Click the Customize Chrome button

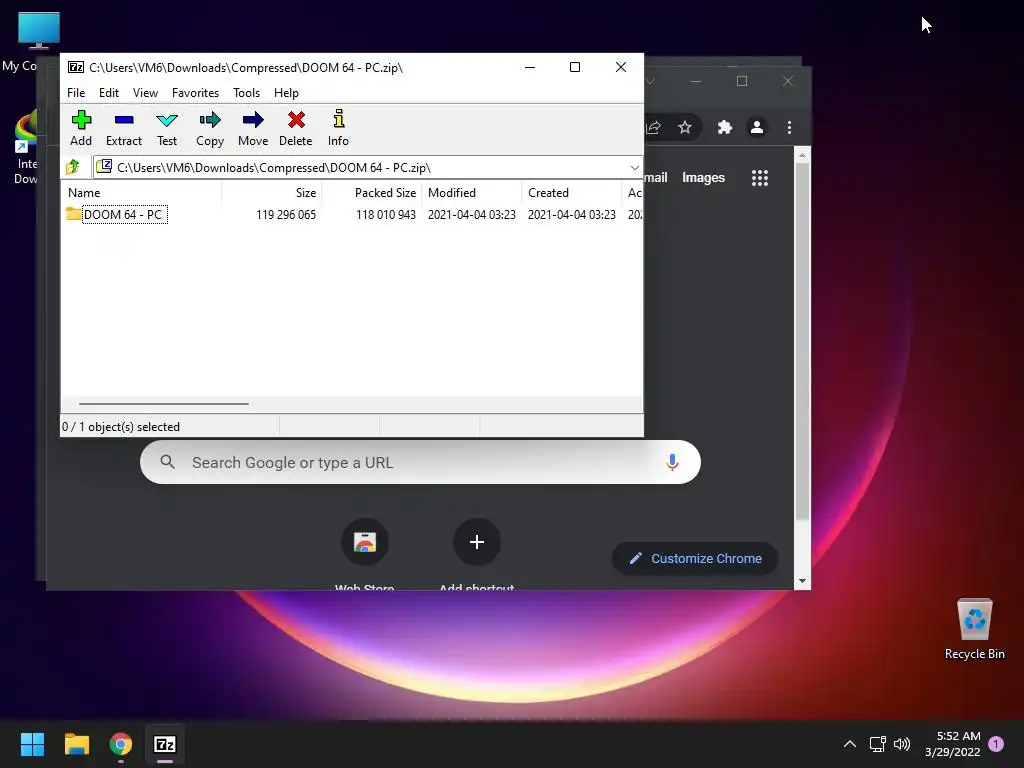(x=695, y=558)
